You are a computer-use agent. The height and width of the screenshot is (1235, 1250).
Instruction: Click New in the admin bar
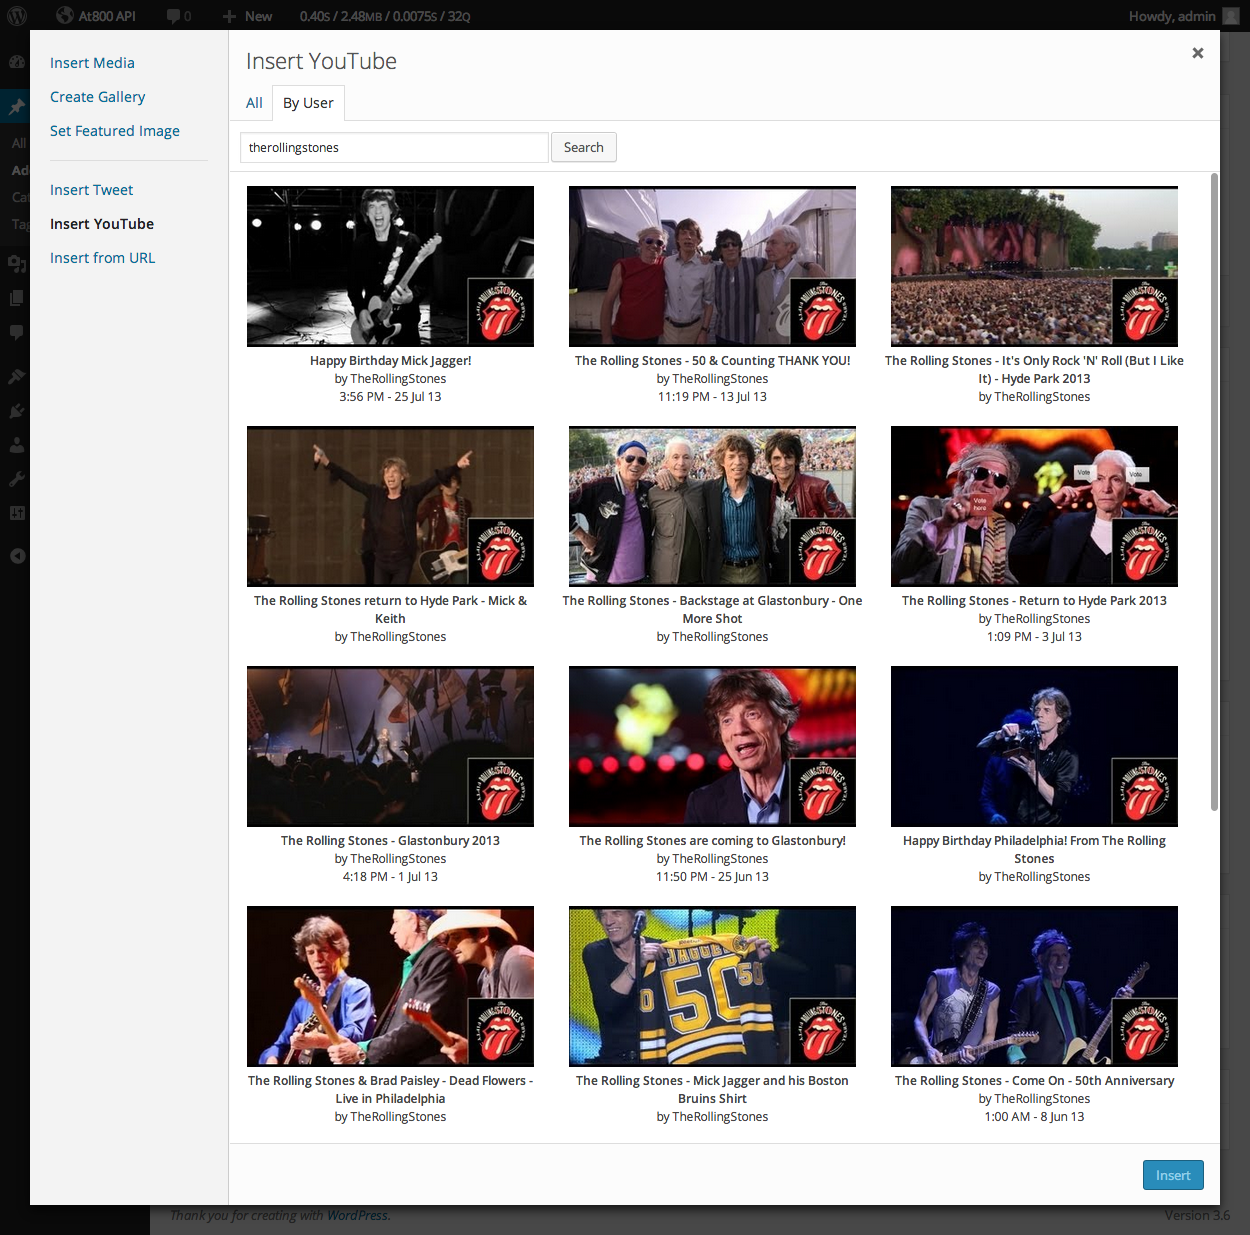[x=247, y=16]
